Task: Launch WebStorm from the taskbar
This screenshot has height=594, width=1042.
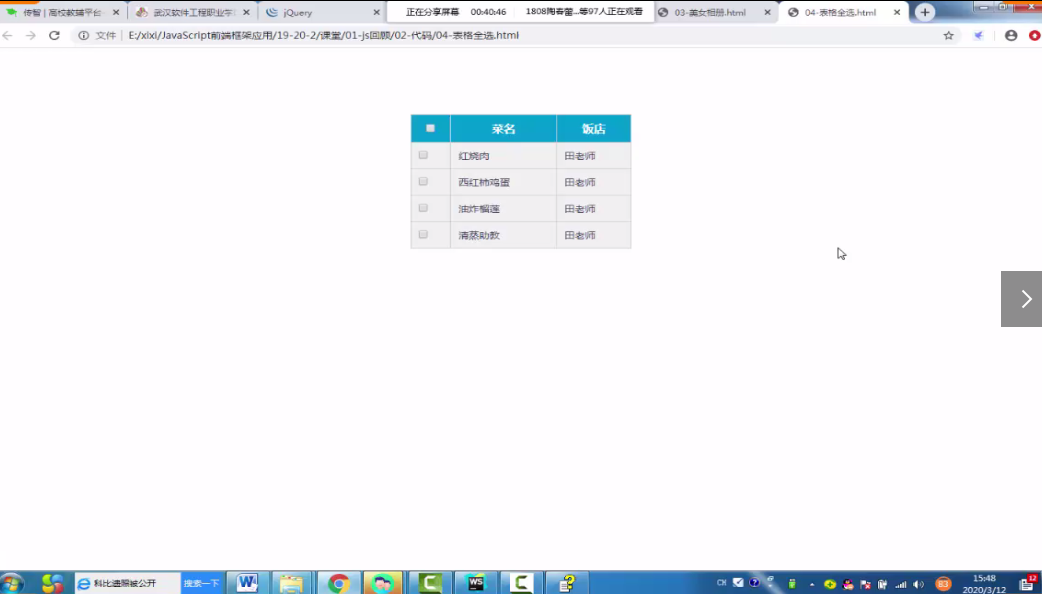Action: point(476,583)
